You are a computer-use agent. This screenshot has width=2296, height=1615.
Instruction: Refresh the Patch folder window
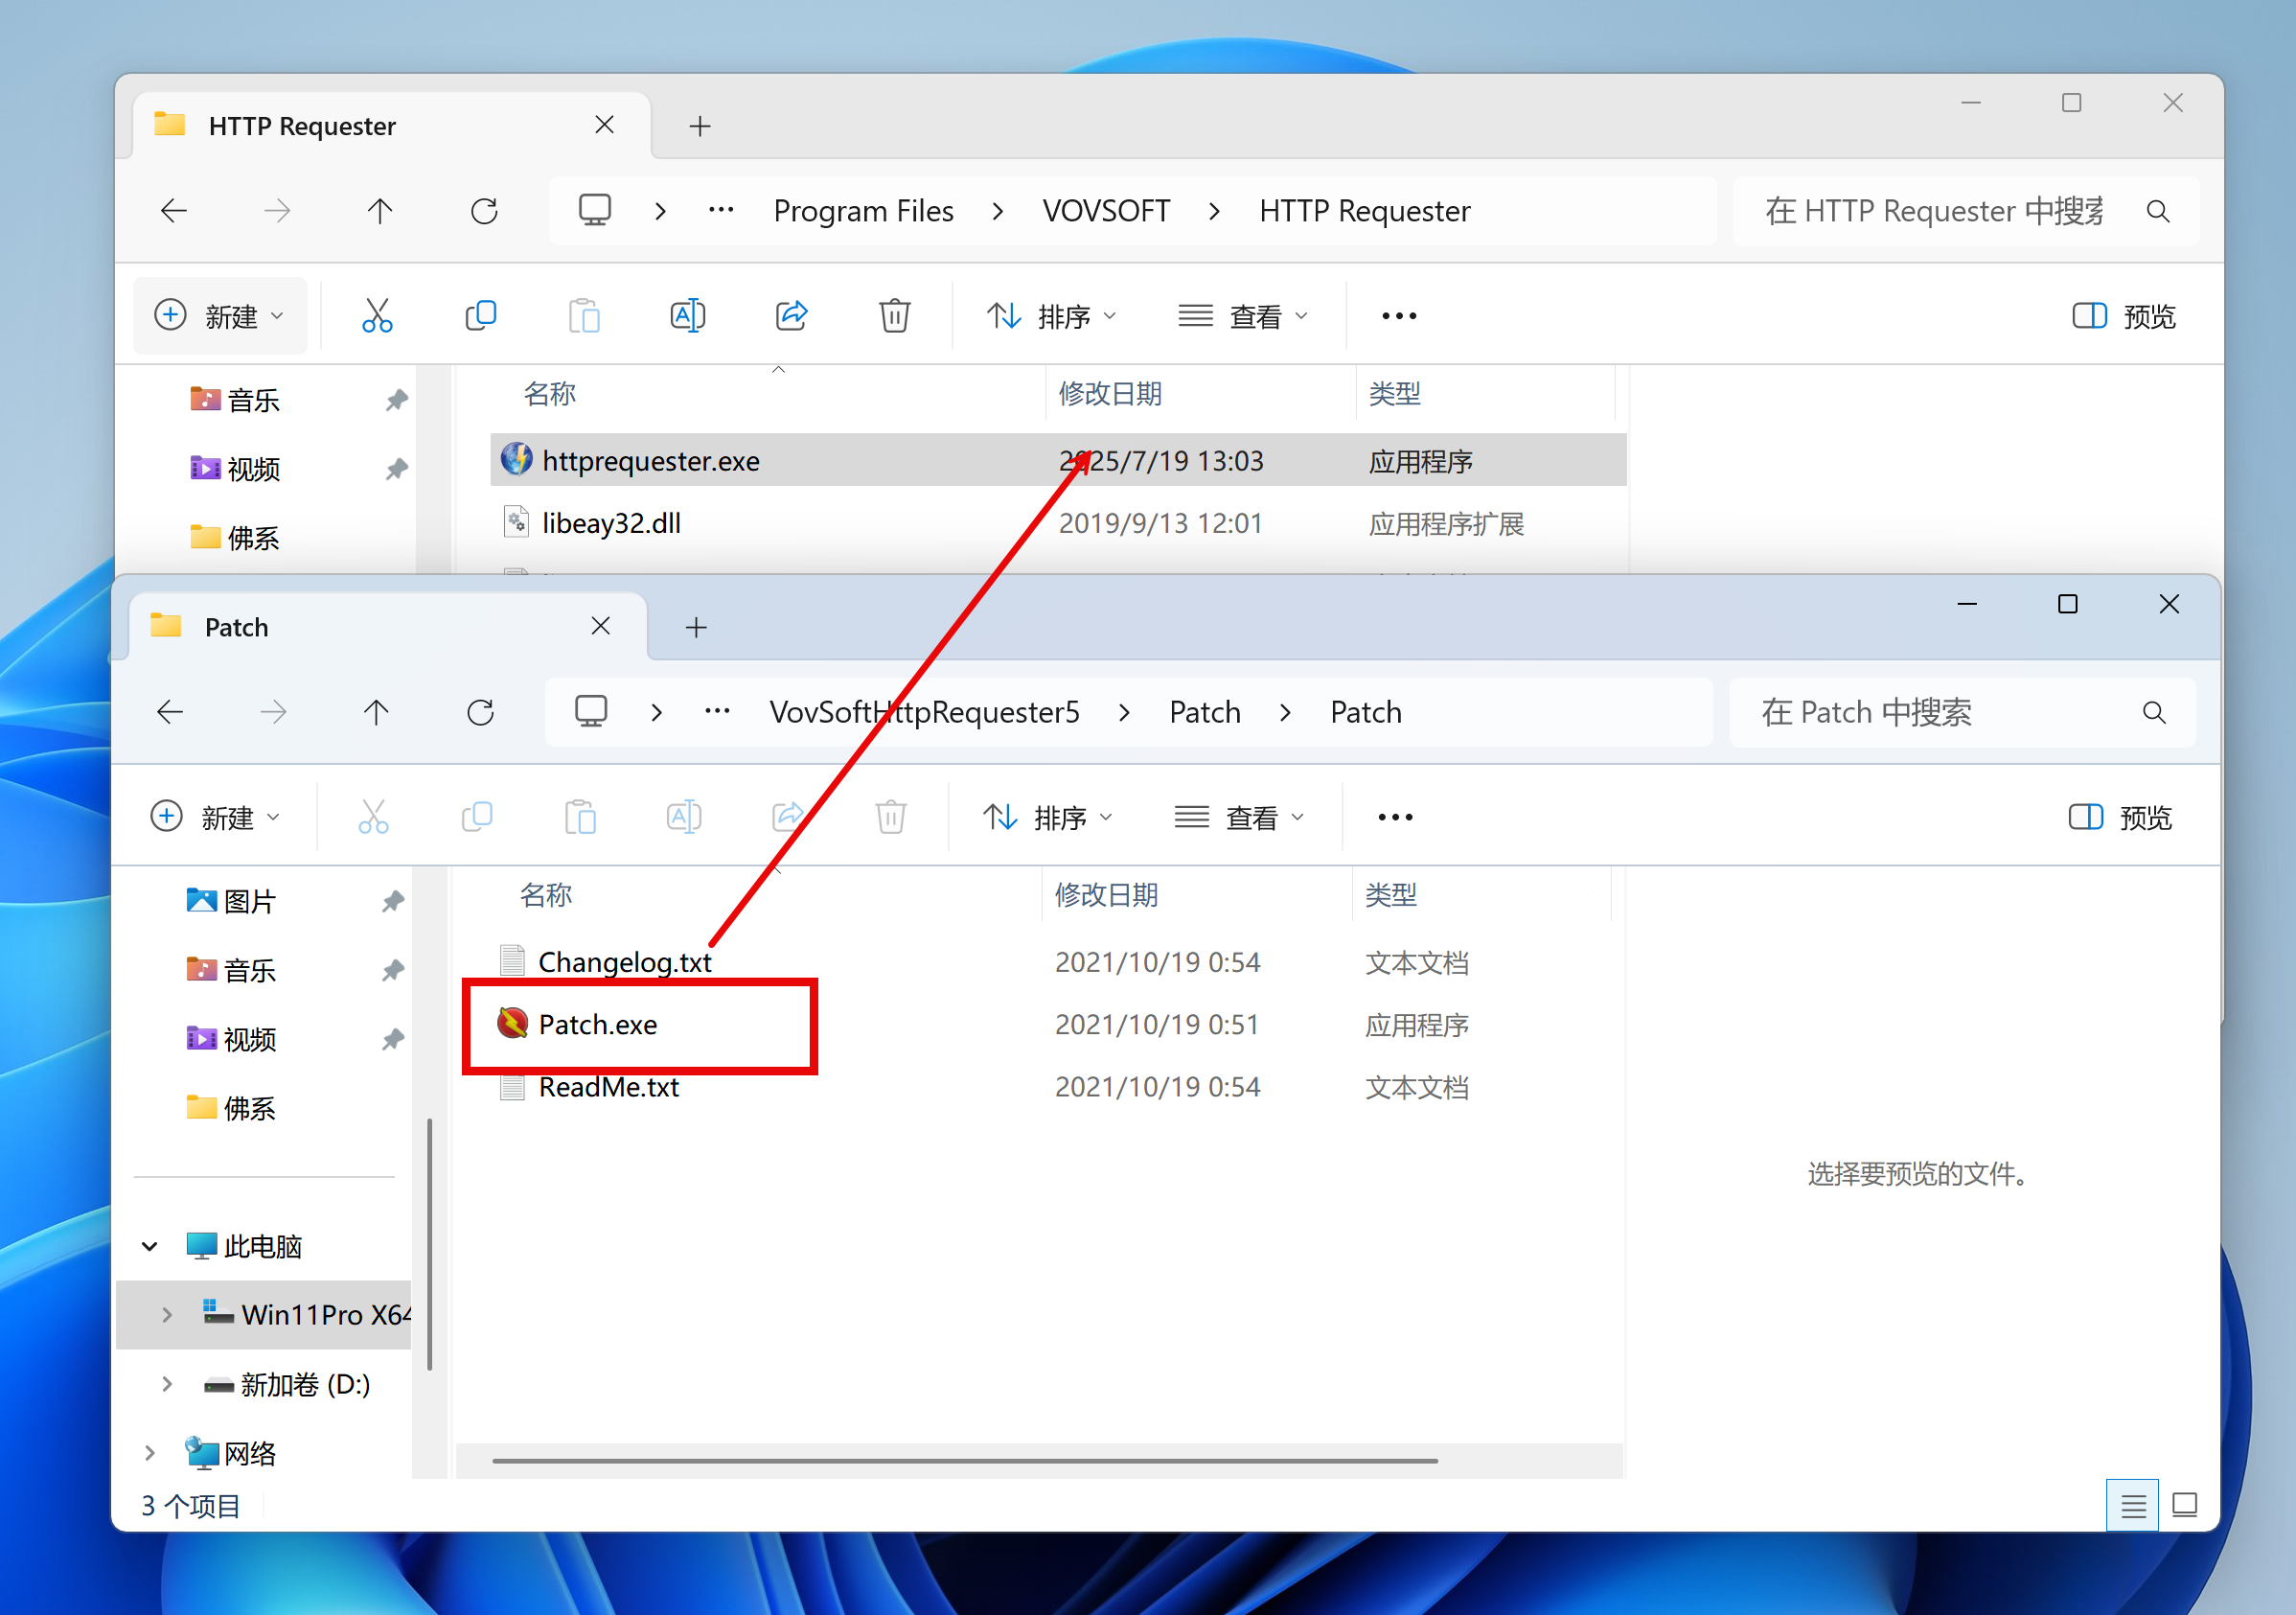[481, 712]
